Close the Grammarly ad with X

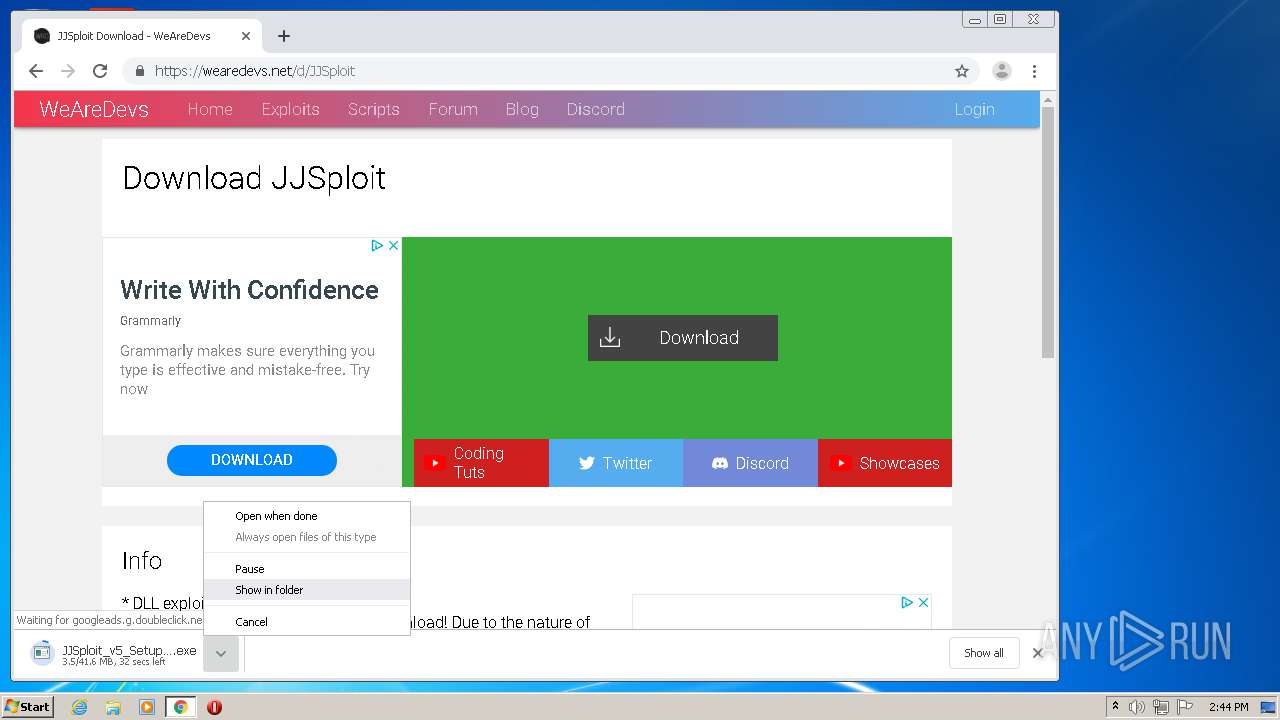coord(393,245)
